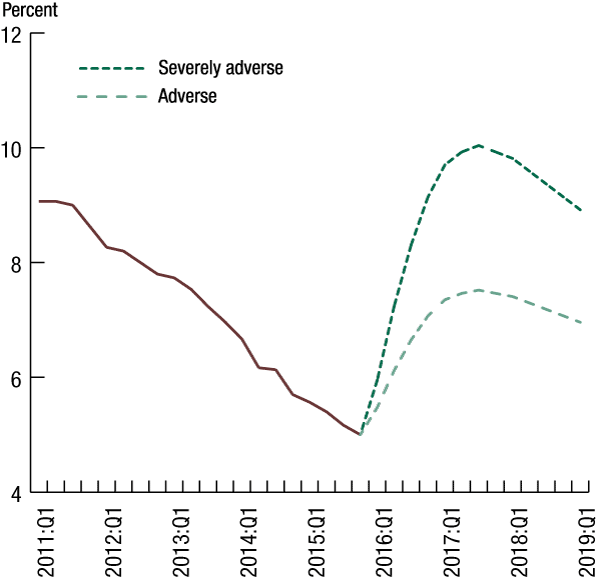
Task: Click the "Severely adverse" legend label
Action: pyautogui.click(x=220, y=68)
